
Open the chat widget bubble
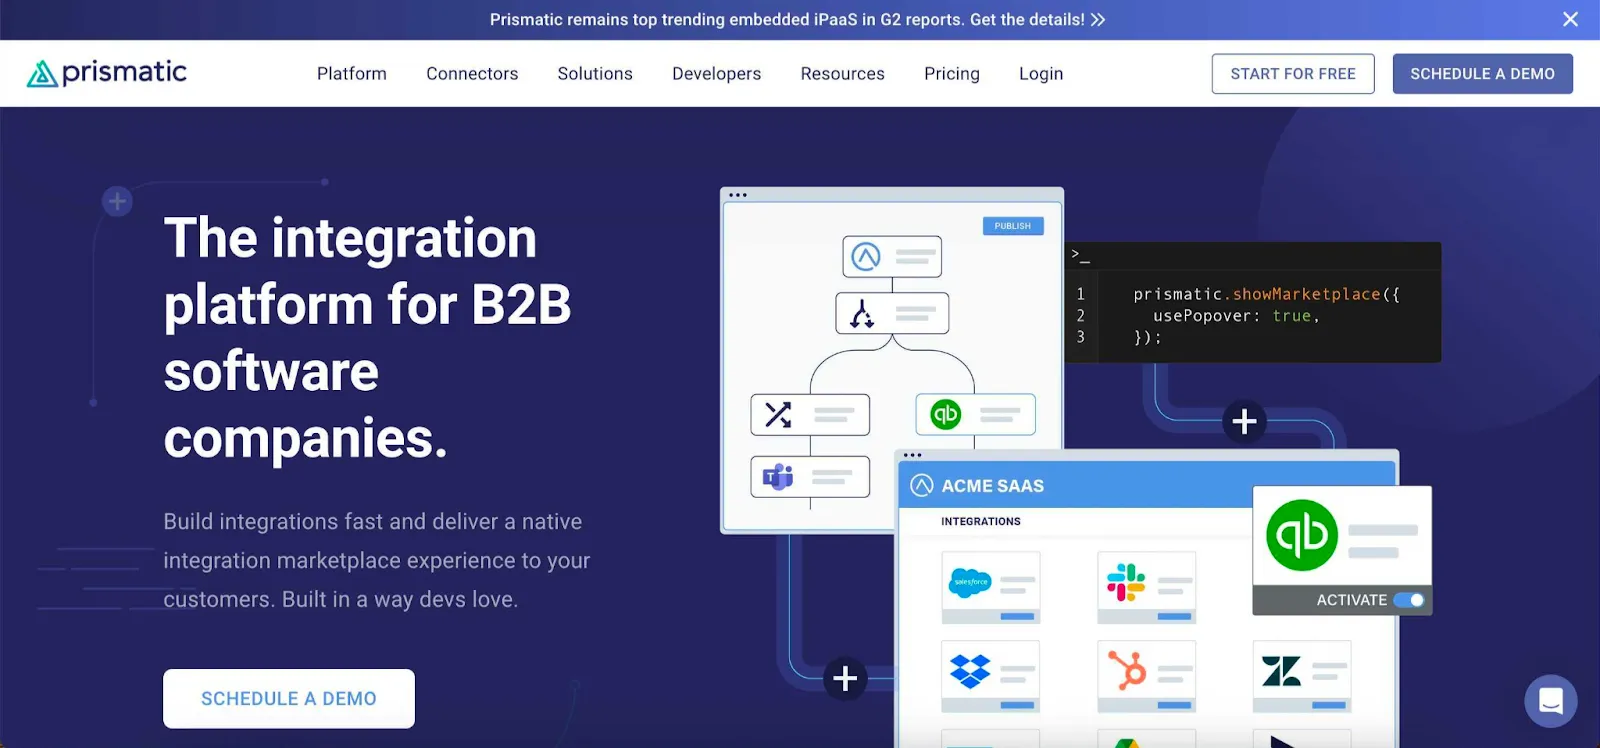point(1551,700)
